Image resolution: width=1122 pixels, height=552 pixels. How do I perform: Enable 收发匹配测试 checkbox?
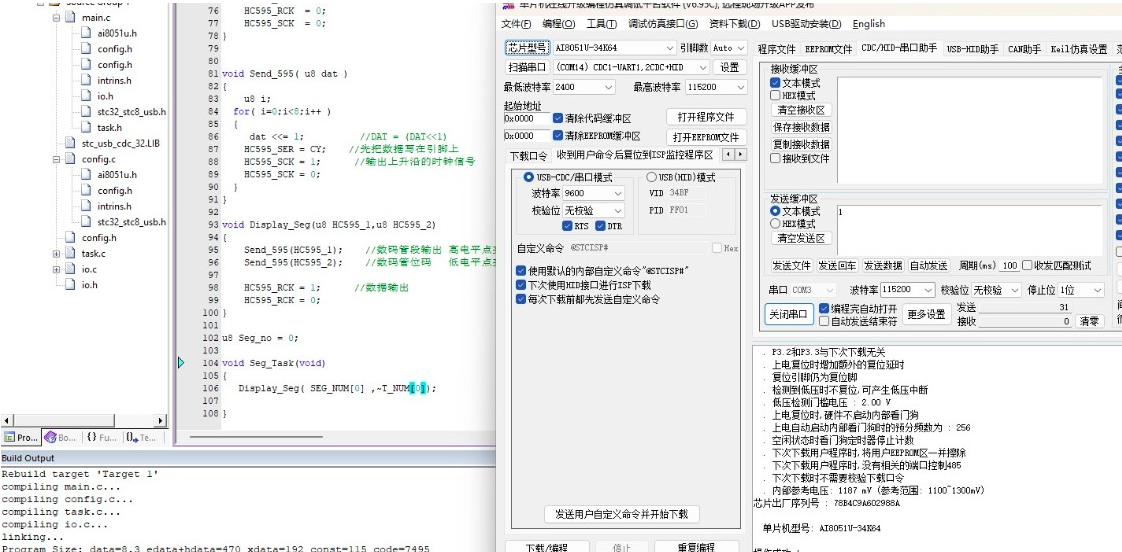point(1028,266)
